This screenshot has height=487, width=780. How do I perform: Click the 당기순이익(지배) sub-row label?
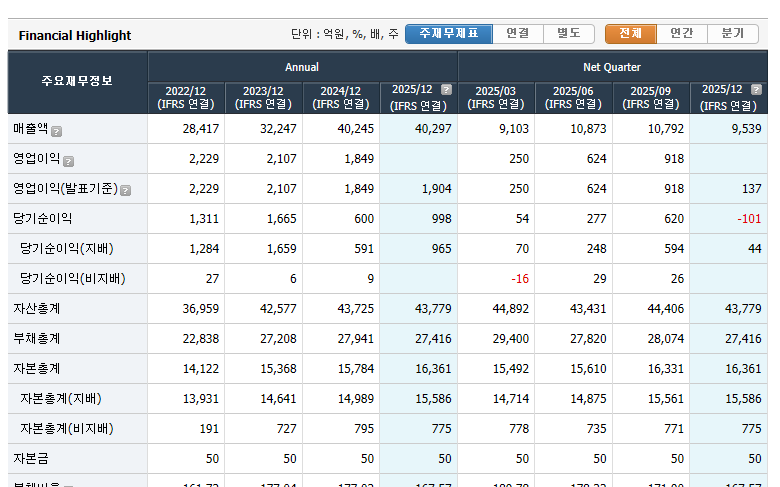click(x=66, y=249)
